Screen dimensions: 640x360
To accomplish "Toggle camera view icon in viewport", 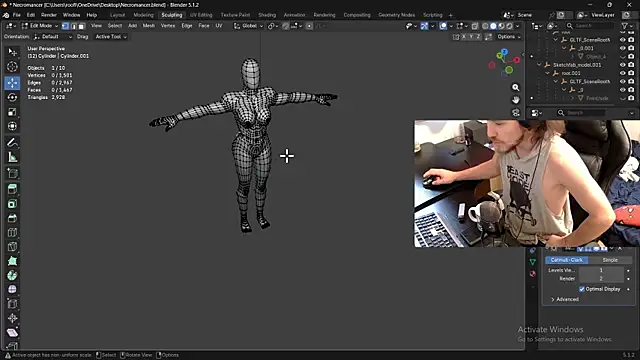I will [x=516, y=113].
